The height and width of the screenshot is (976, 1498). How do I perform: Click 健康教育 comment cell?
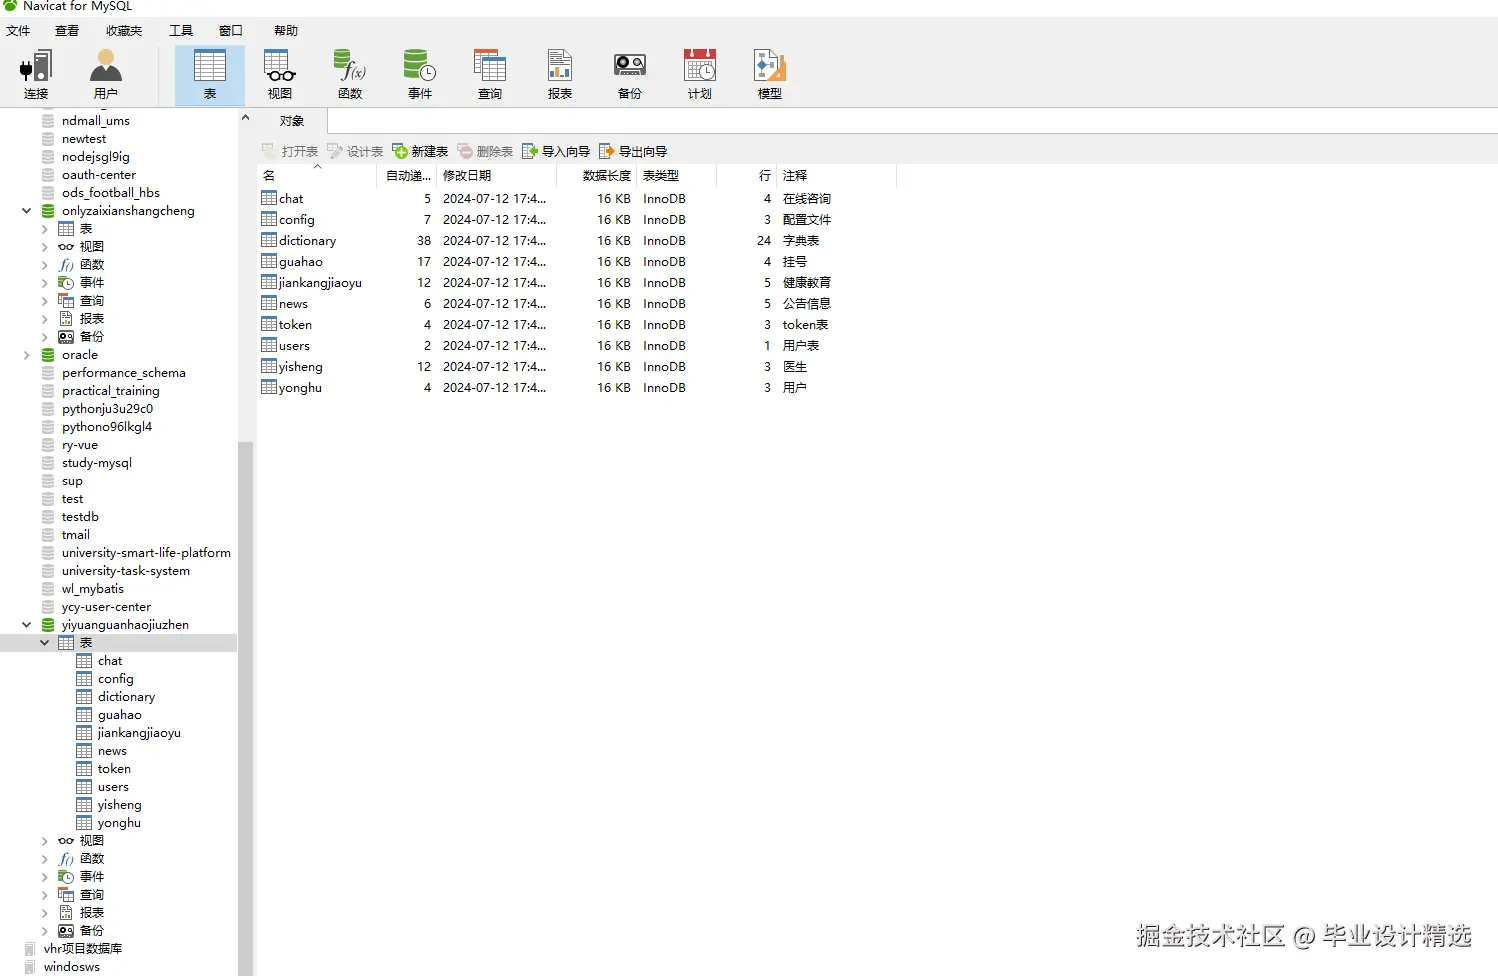pos(807,282)
